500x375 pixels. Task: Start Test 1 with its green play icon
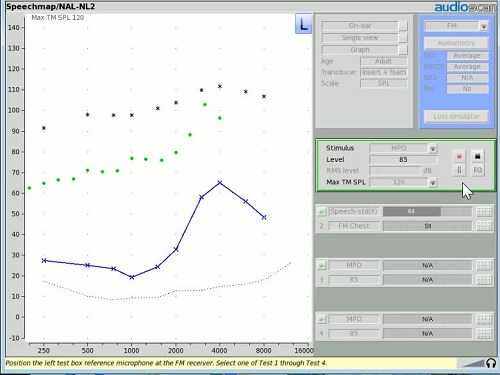click(321, 211)
